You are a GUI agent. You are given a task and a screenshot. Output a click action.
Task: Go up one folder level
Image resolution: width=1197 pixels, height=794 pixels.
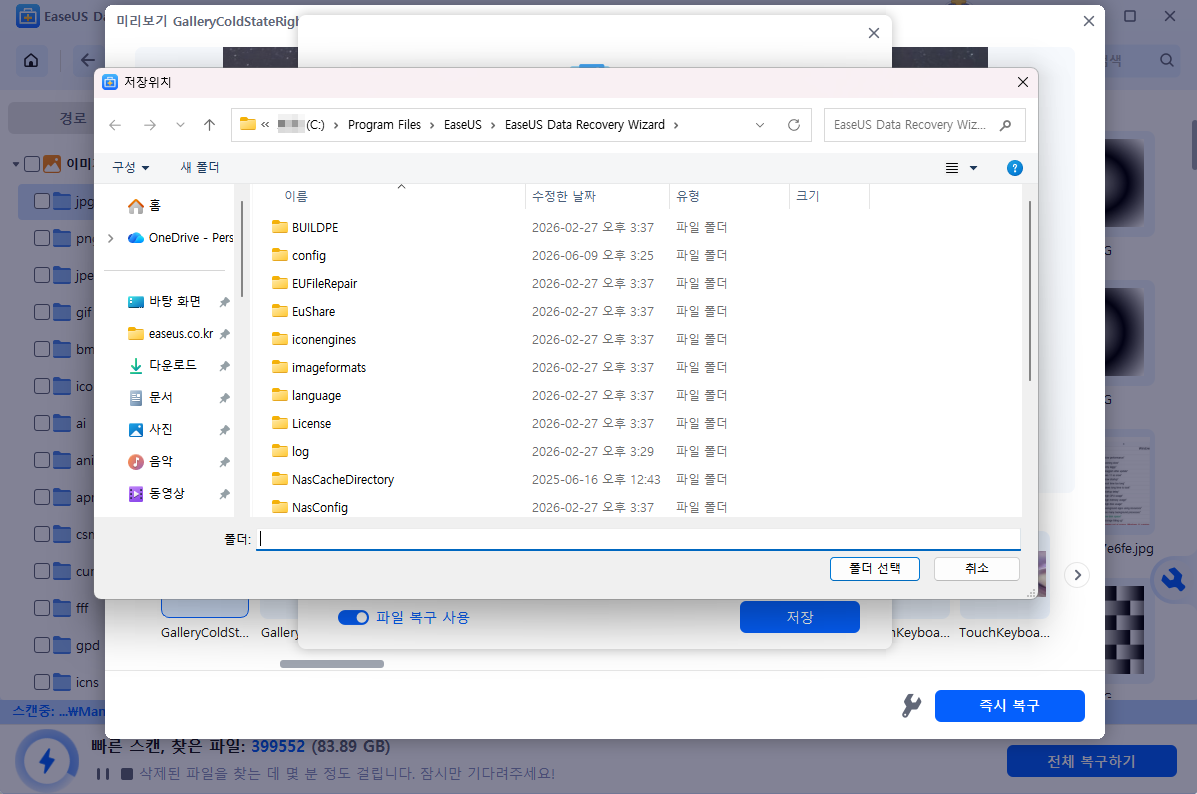[209, 125]
